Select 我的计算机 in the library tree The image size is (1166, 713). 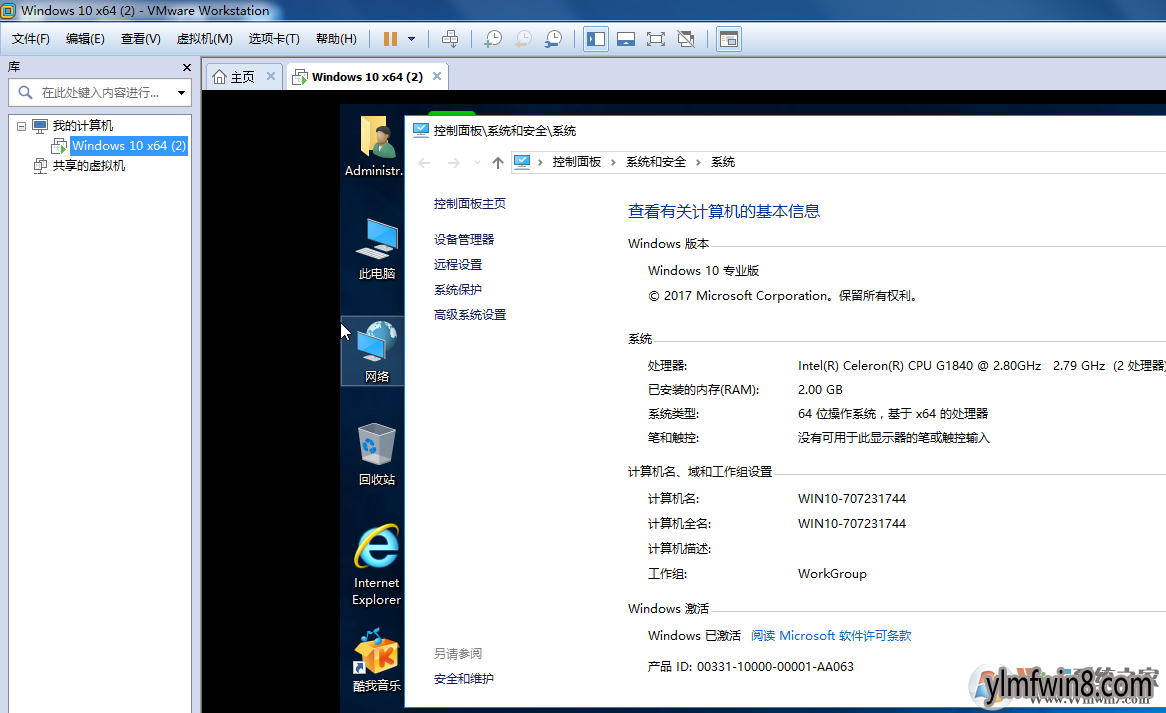click(83, 126)
